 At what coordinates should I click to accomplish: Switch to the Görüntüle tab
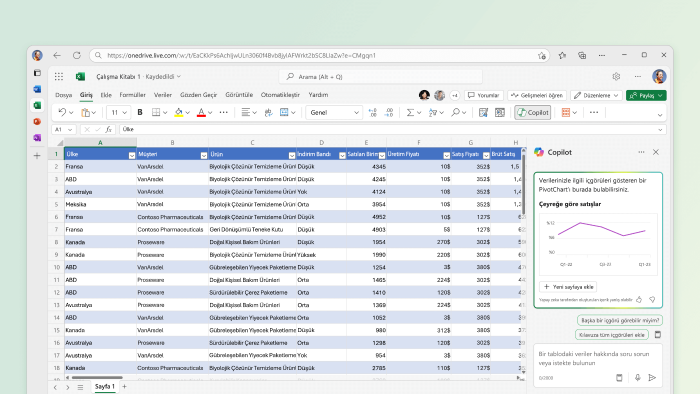(x=239, y=95)
